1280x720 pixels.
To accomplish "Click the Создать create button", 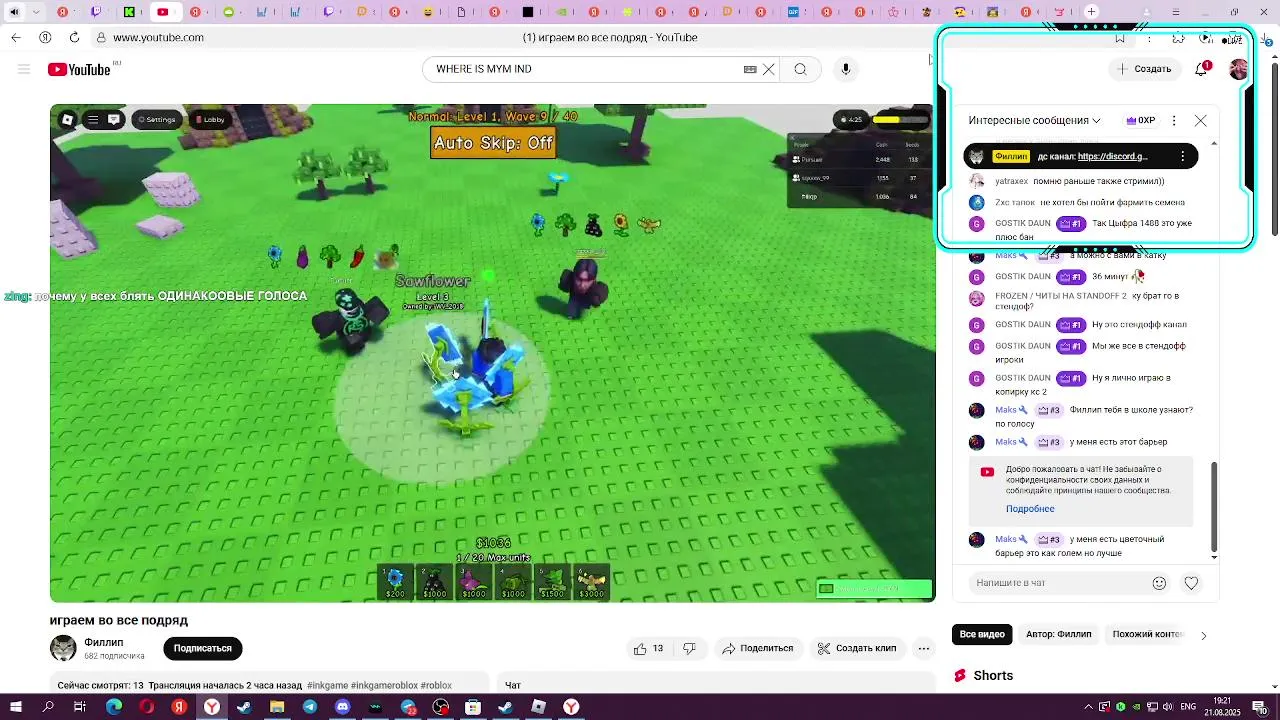I will [1144, 69].
